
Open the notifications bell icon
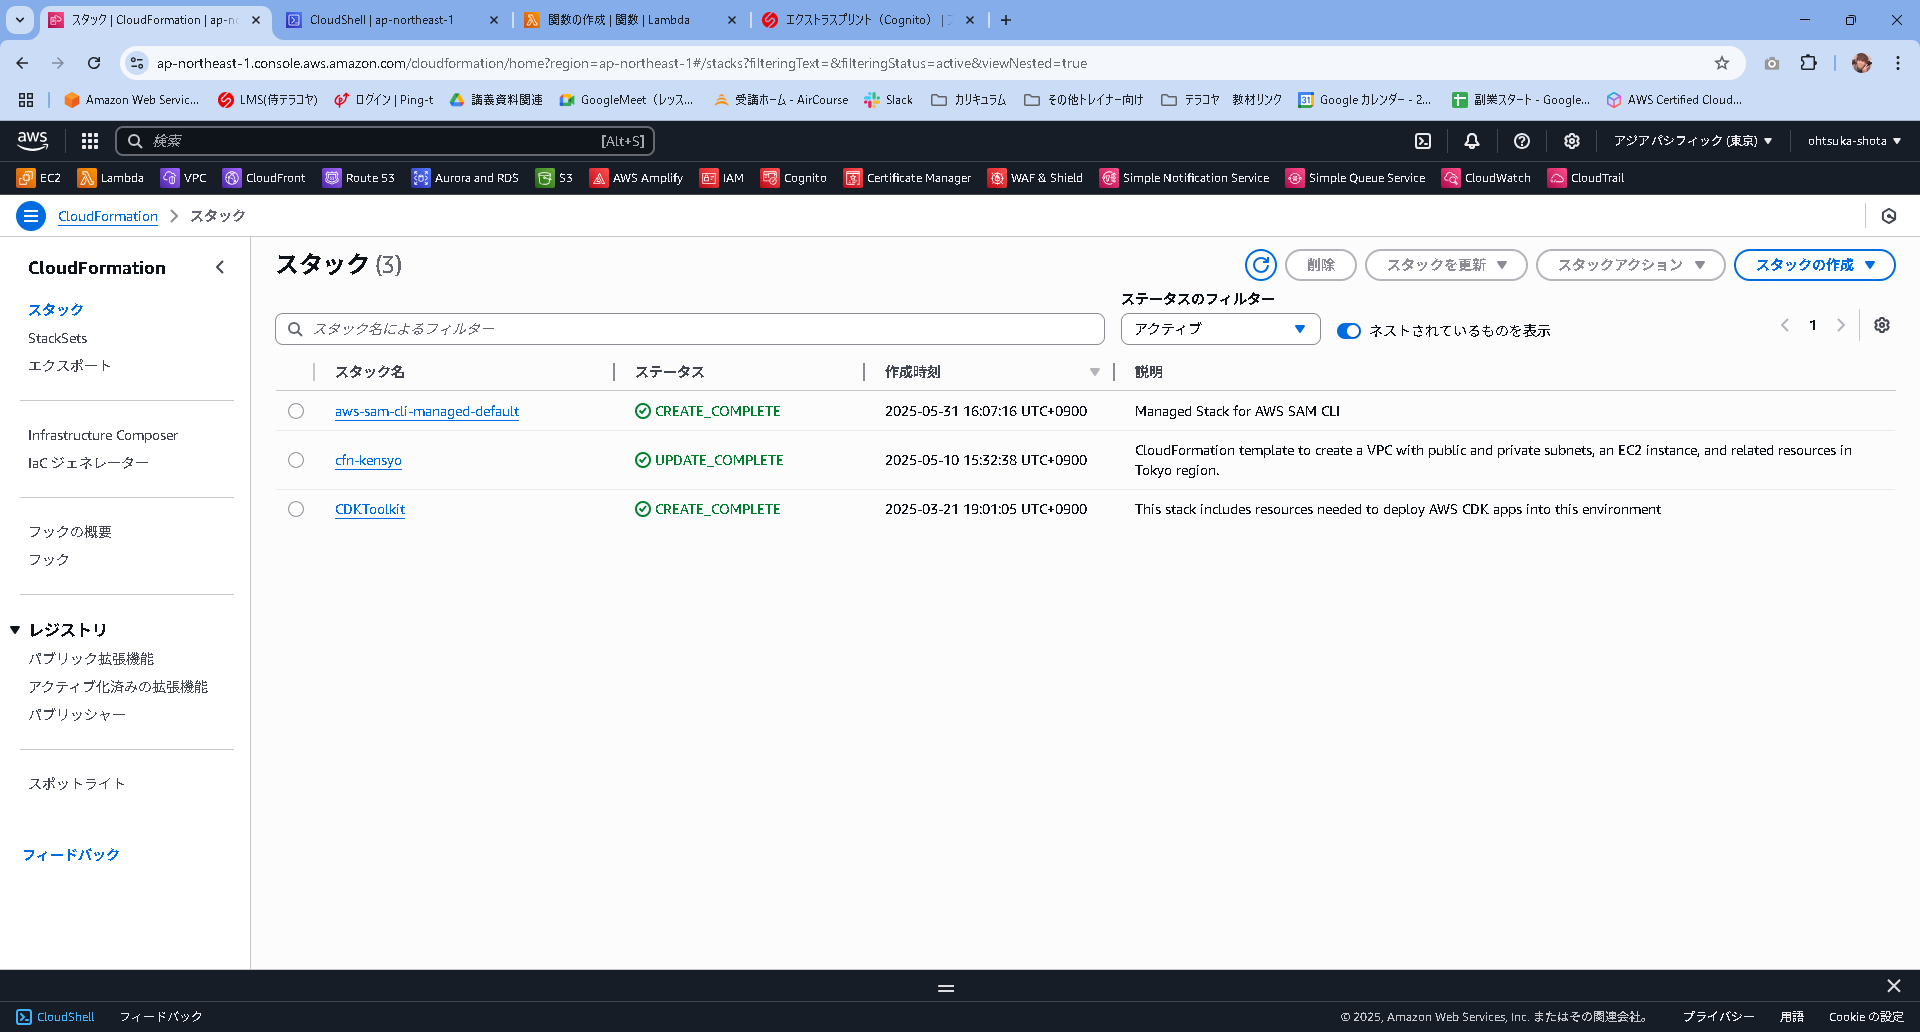pos(1472,141)
